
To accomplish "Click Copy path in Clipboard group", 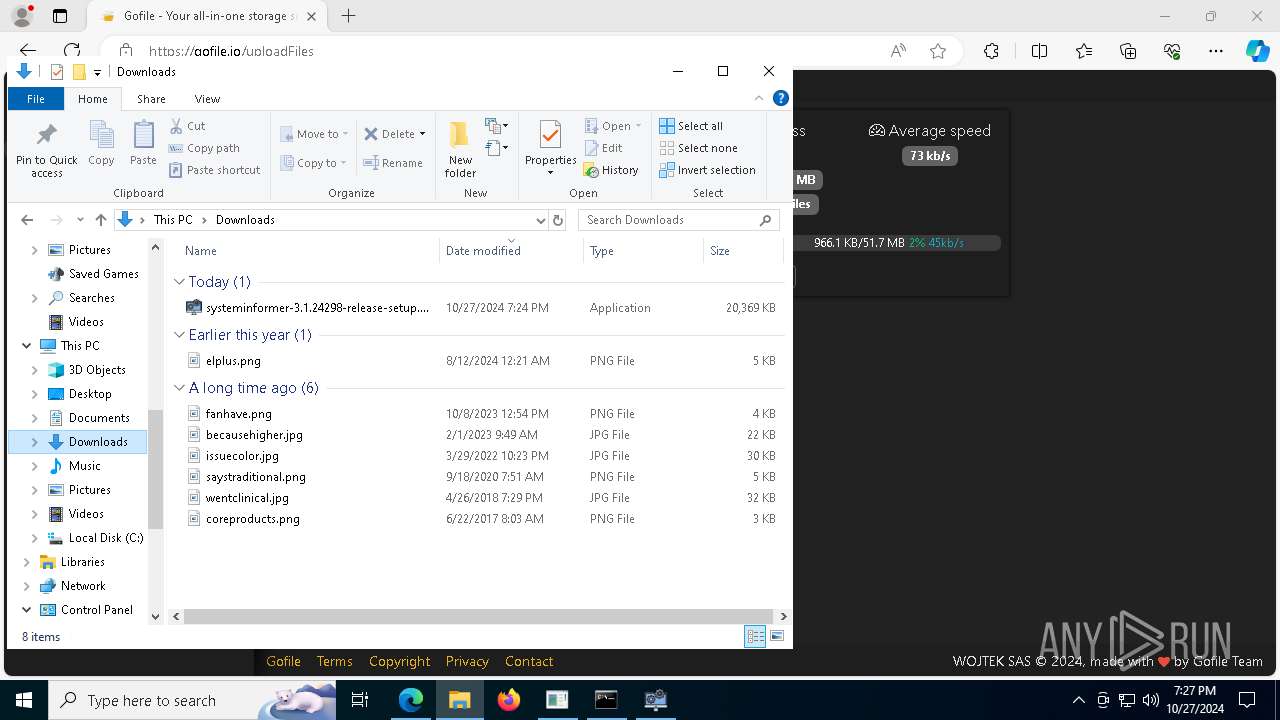I will click(205, 148).
